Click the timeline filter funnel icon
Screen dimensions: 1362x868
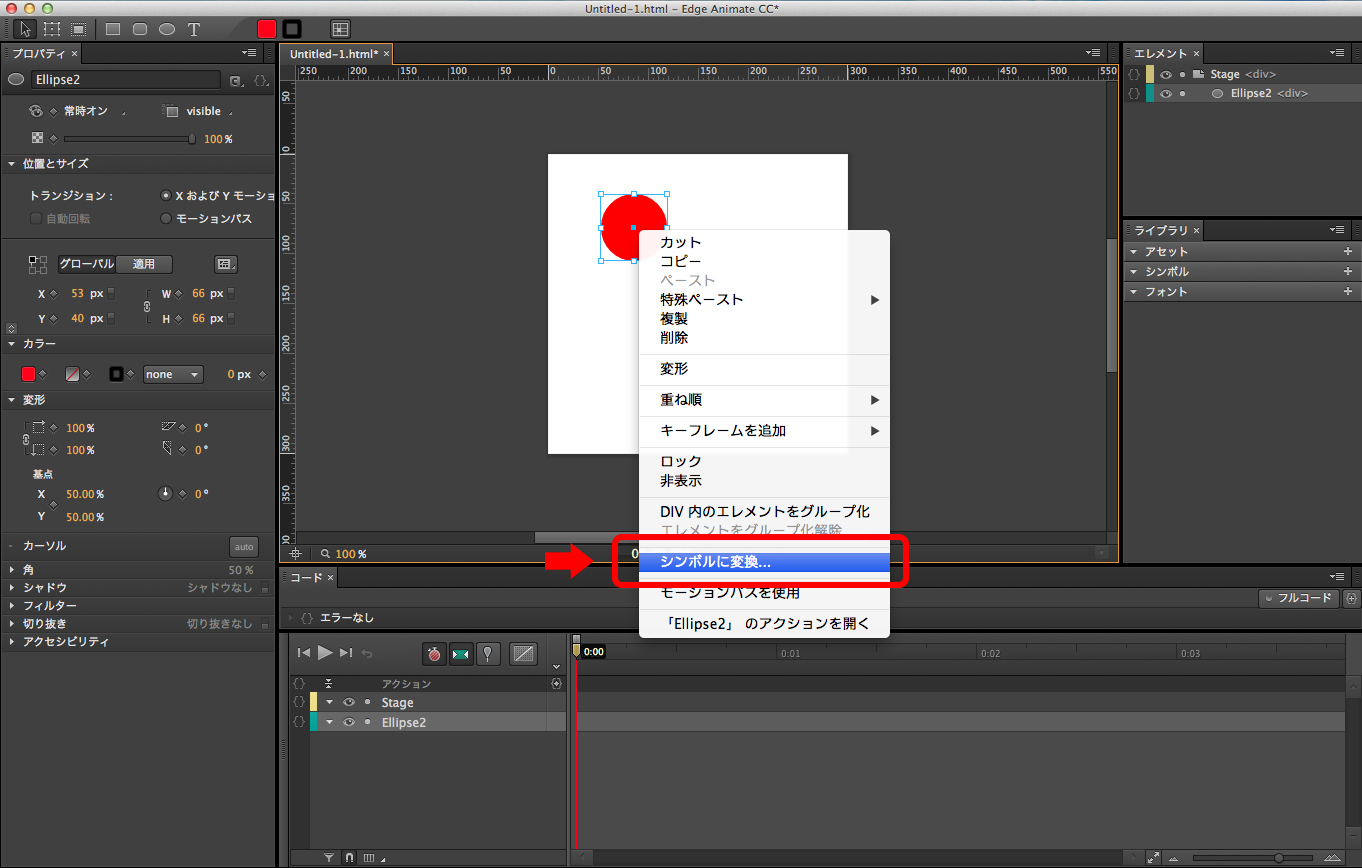[x=329, y=858]
